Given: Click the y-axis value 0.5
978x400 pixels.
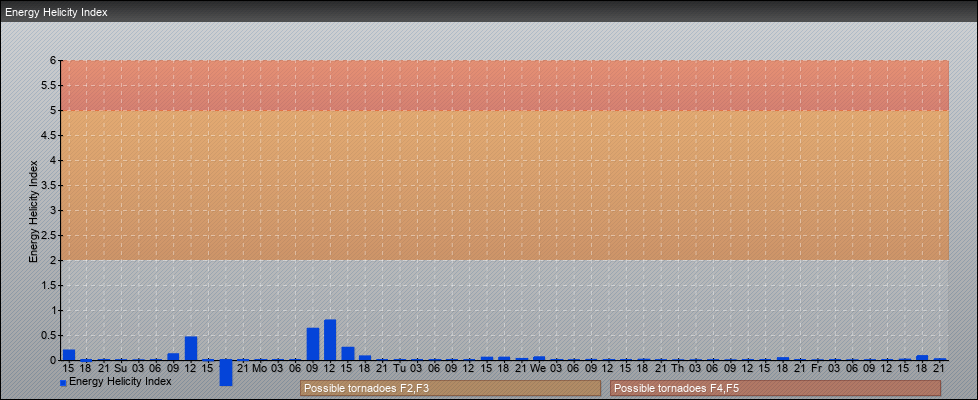Looking at the screenshot, I should tap(49, 335).
